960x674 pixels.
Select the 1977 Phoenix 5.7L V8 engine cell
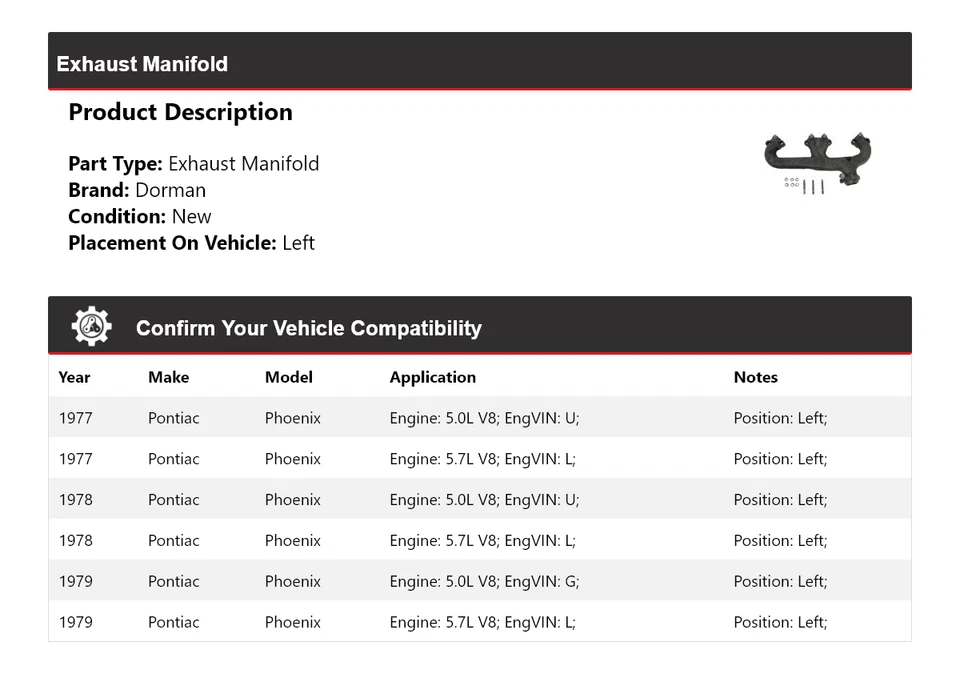click(482, 459)
